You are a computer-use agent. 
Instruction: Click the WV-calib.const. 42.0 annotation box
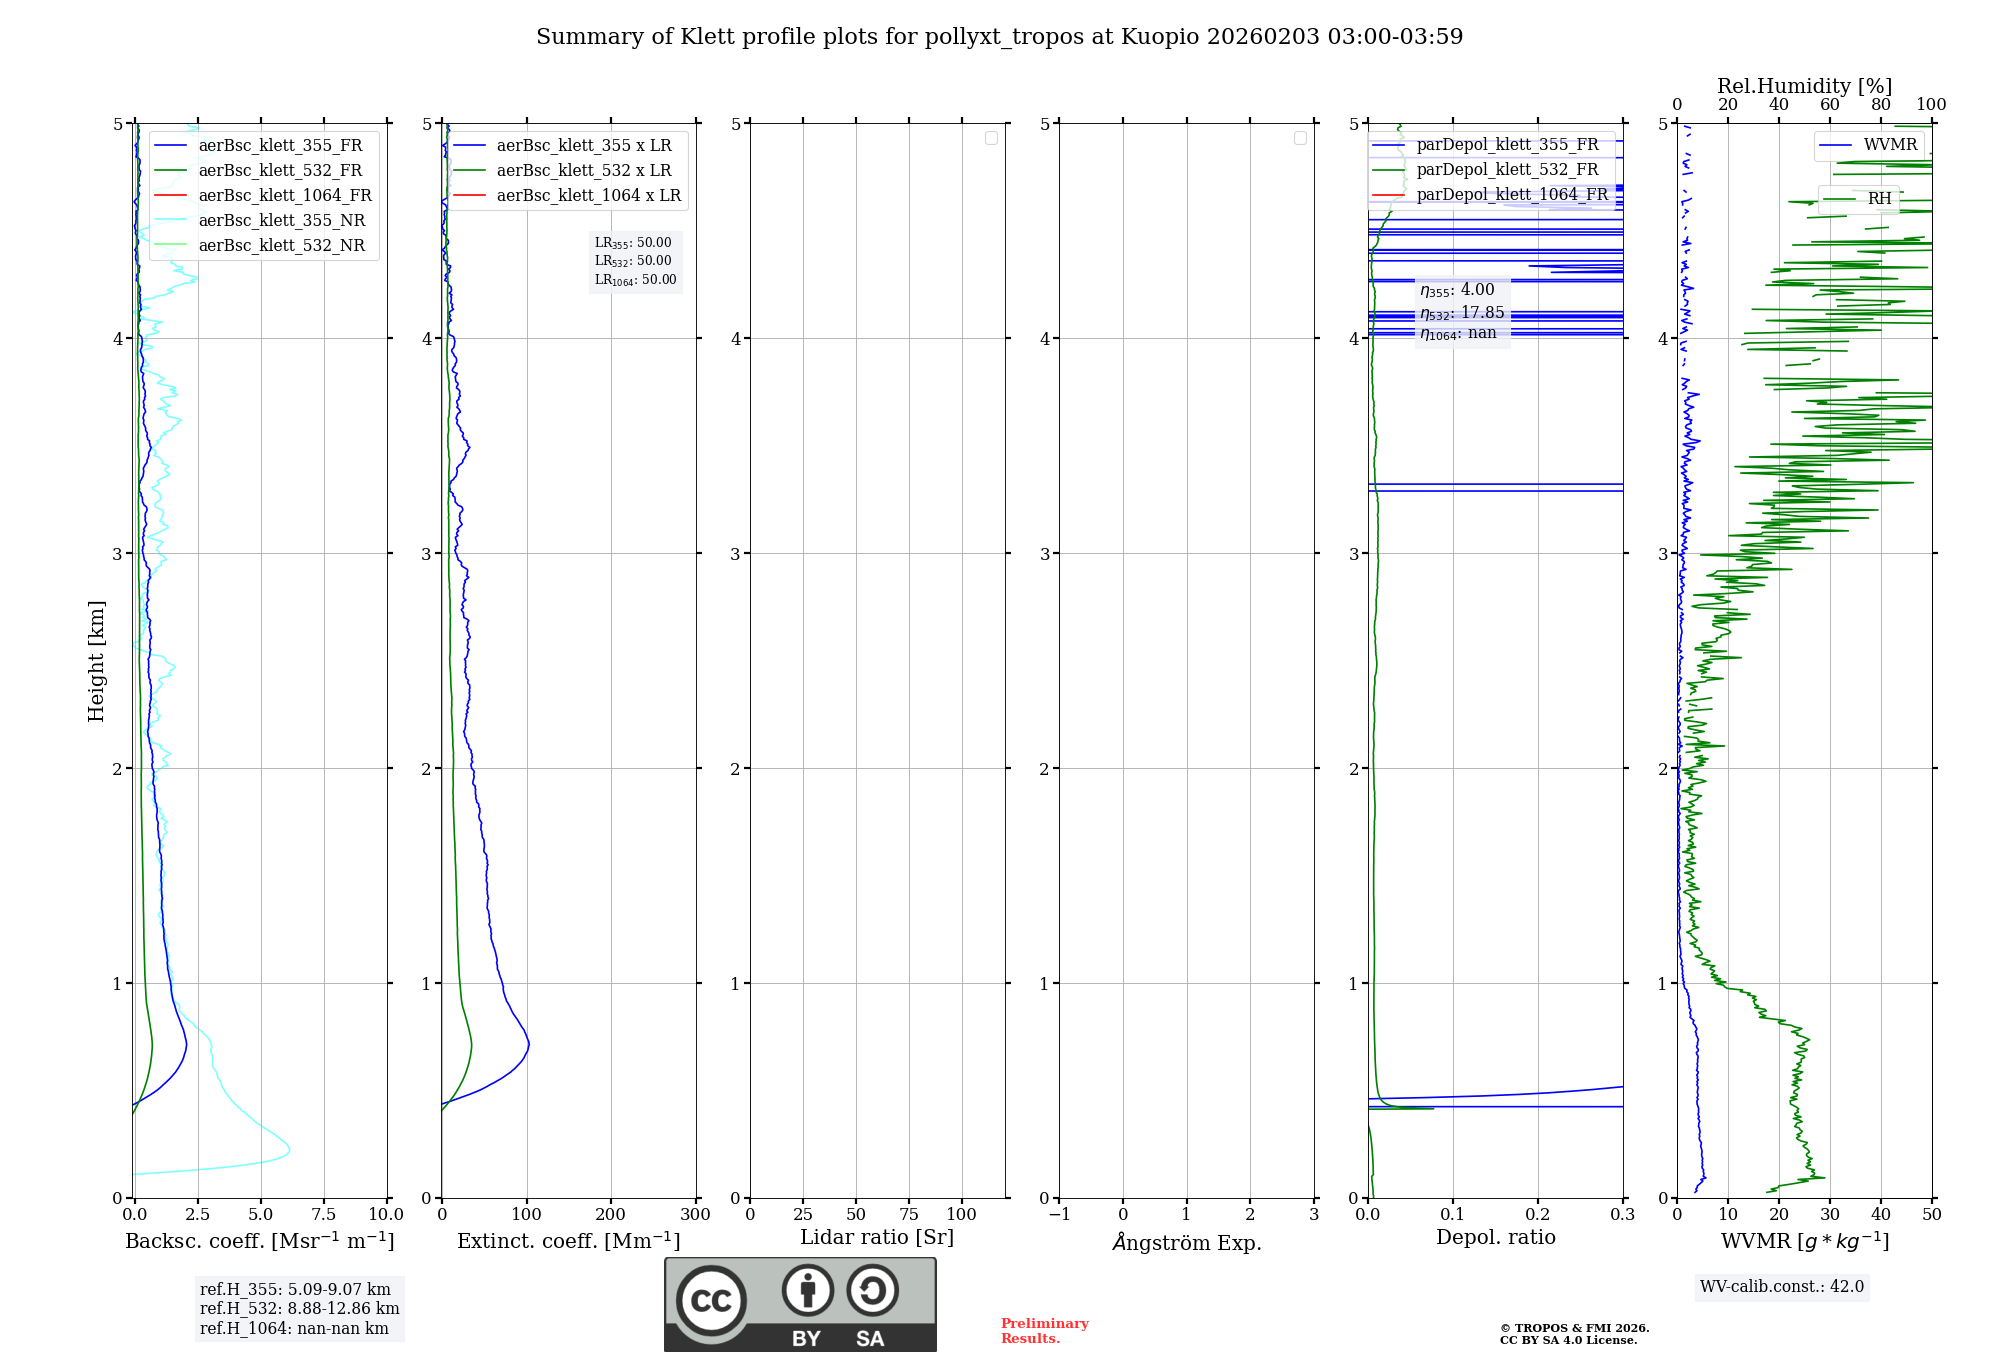[1781, 1287]
